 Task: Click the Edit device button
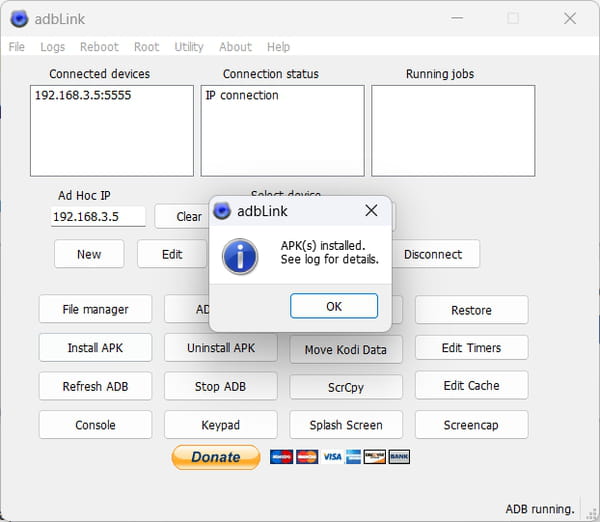(172, 254)
